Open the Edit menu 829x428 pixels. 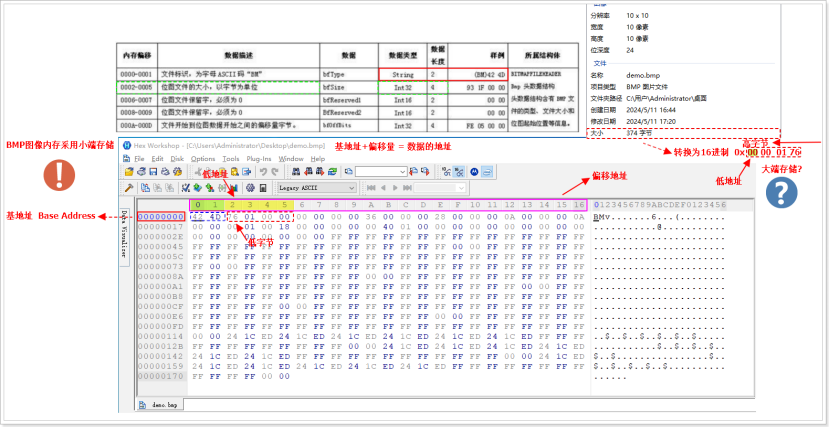click(x=157, y=159)
